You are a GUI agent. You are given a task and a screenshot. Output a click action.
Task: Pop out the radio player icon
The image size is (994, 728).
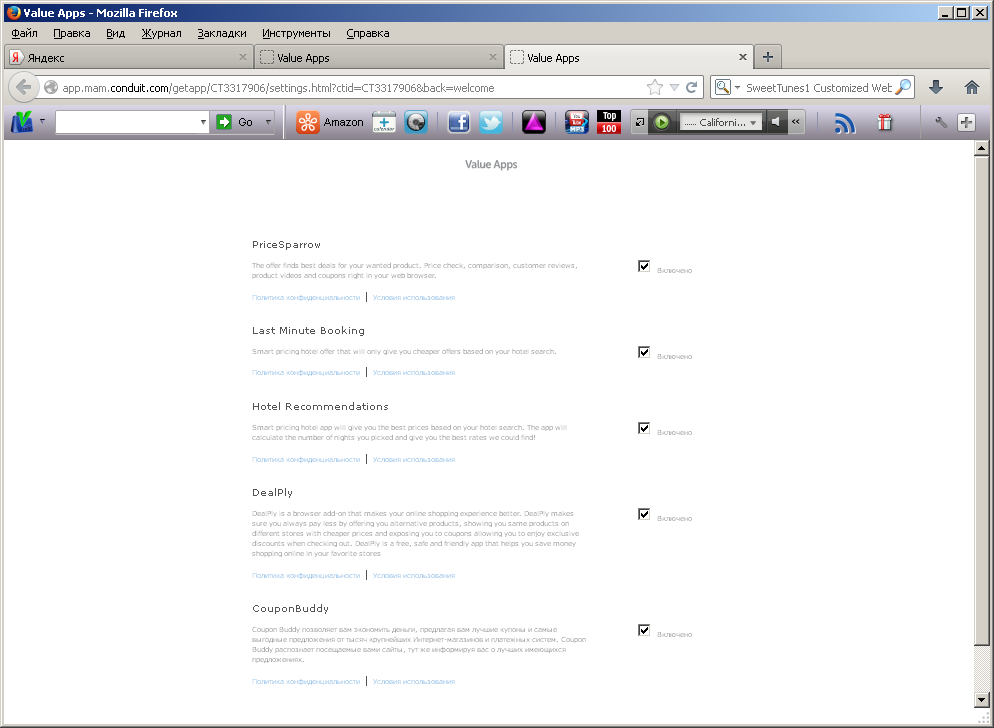coord(640,122)
